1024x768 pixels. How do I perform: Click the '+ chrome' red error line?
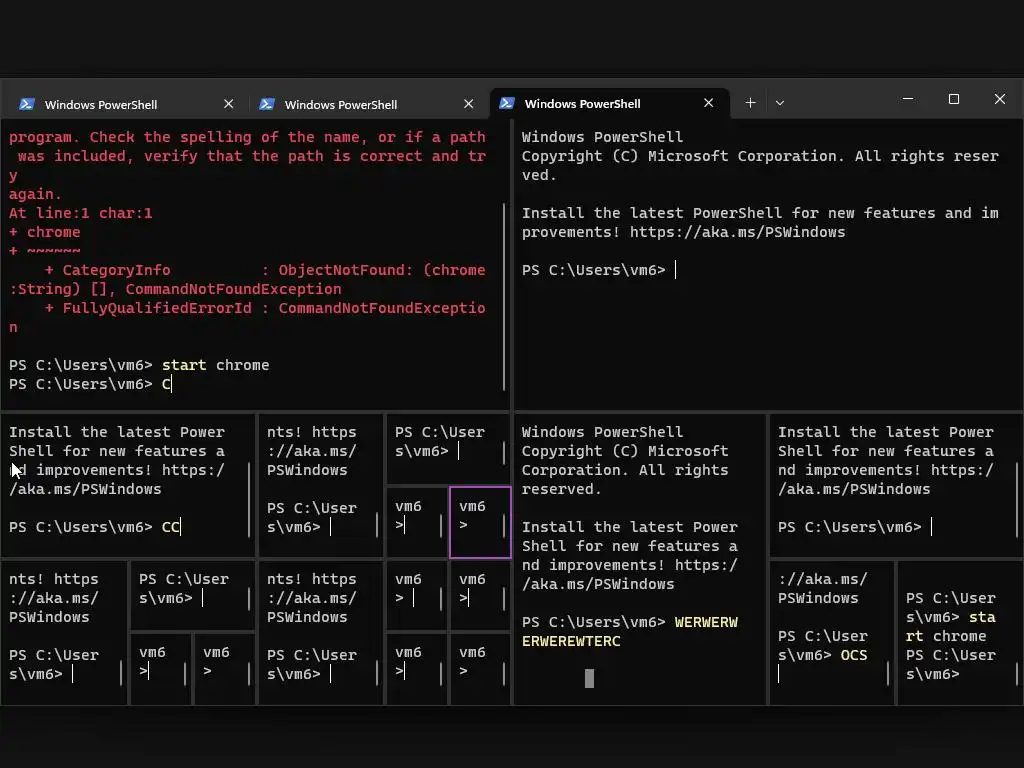(44, 232)
